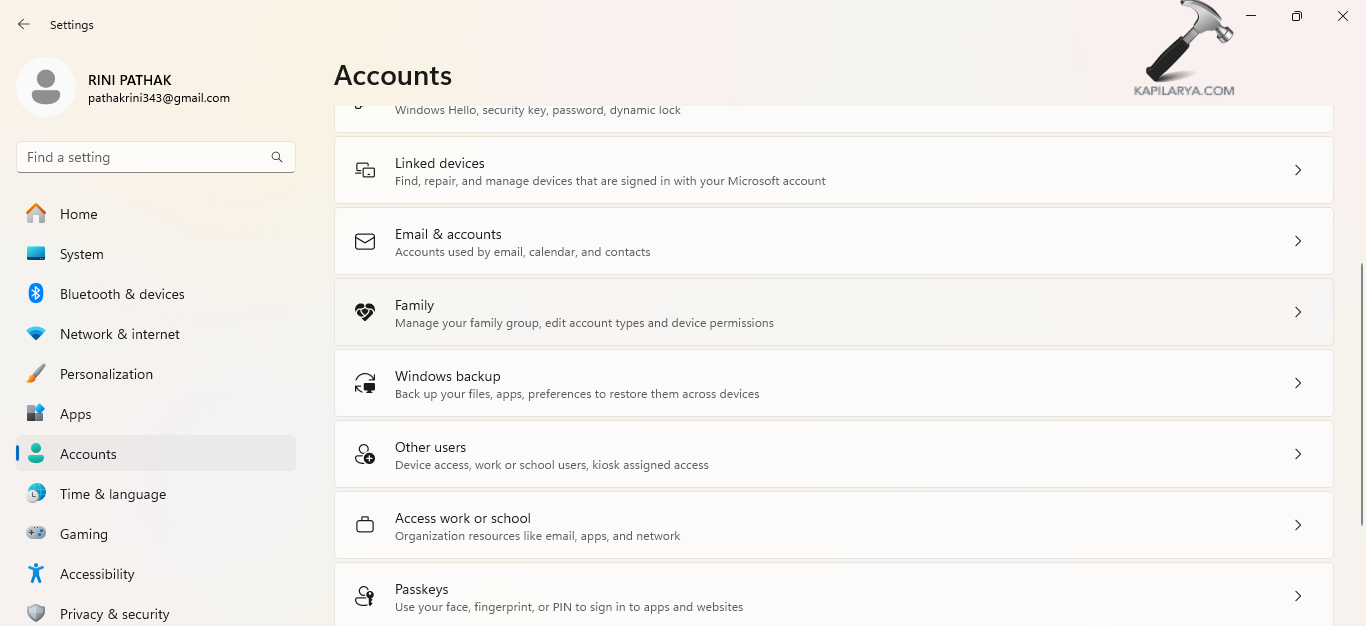Expand Email & accounts via chevron arrow
This screenshot has width=1366, height=626.
point(1298,241)
